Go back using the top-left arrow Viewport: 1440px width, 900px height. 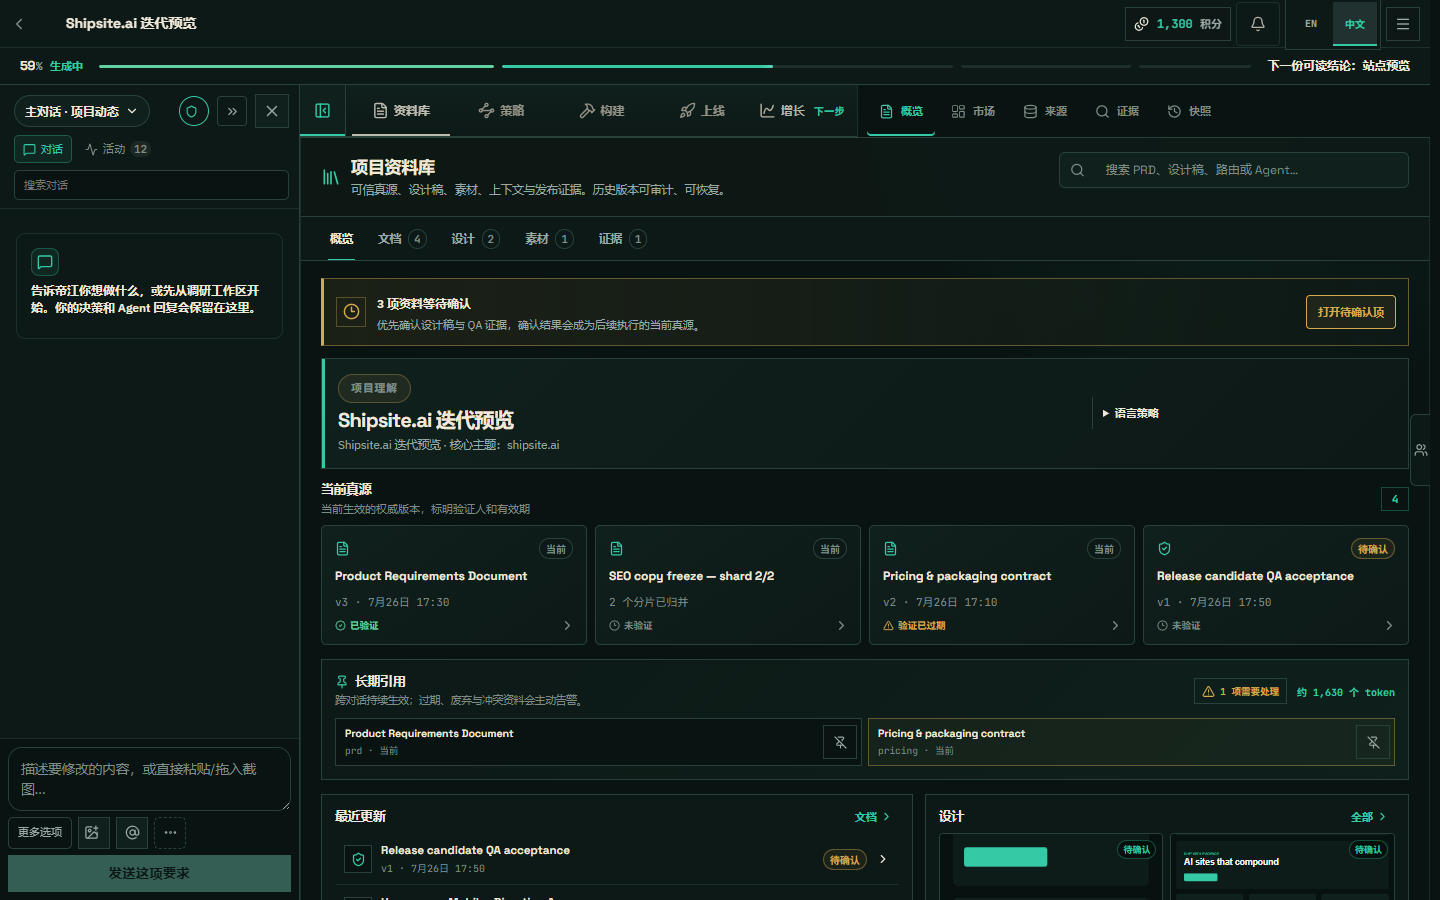click(x=19, y=24)
